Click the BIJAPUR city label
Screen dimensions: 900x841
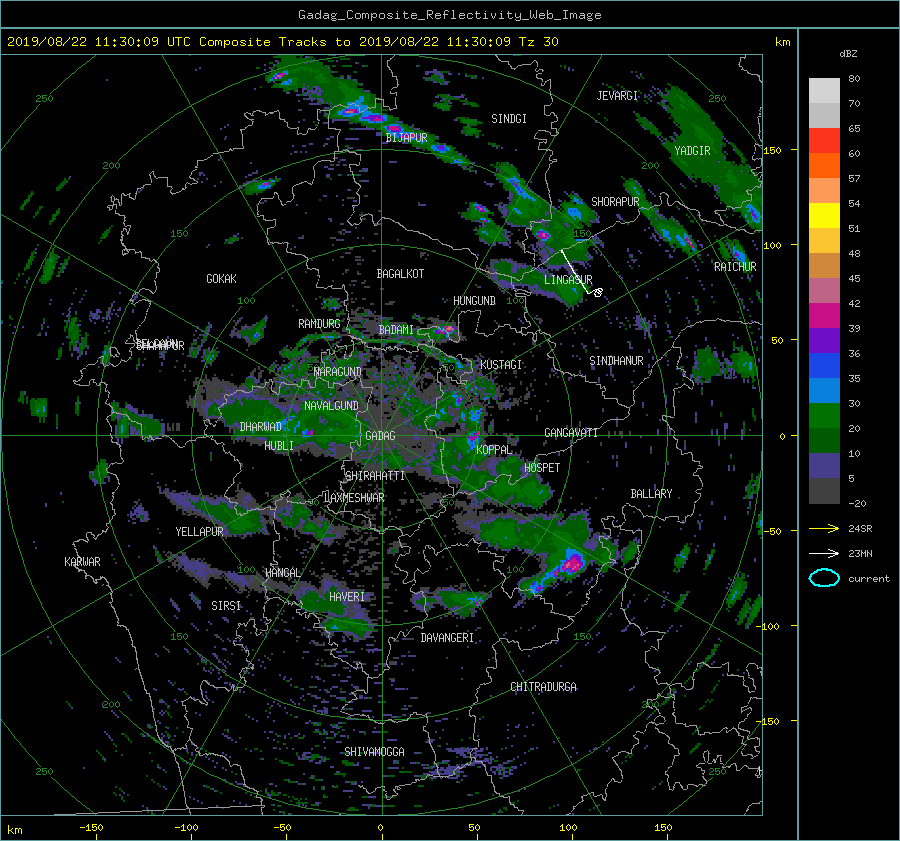406,138
